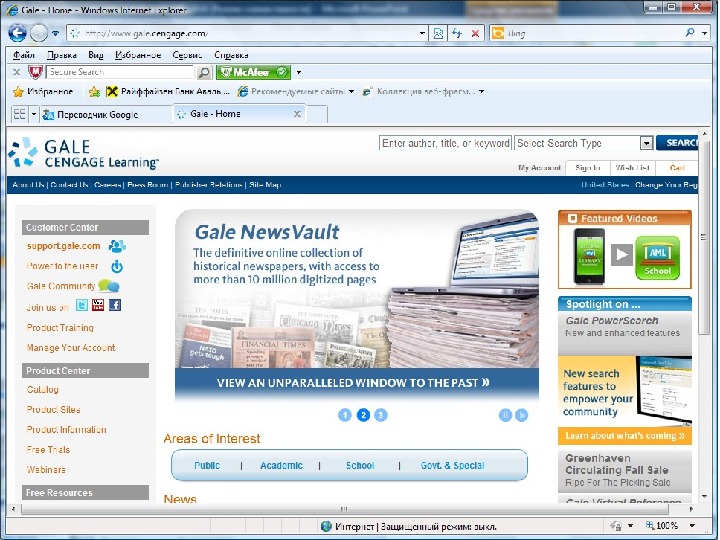Open the Manage Your Account link
This screenshot has width=720, height=540.
(x=71, y=348)
